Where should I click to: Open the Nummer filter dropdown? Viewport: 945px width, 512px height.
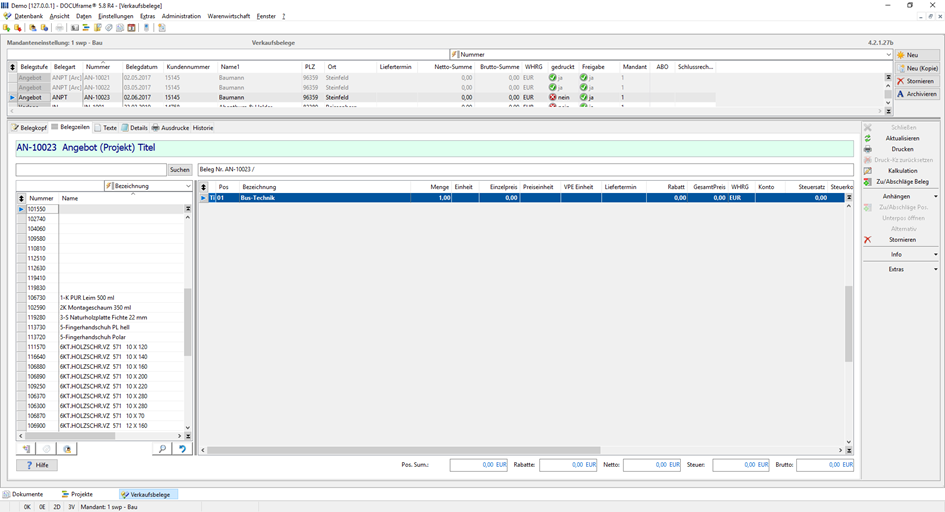(x=888, y=54)
